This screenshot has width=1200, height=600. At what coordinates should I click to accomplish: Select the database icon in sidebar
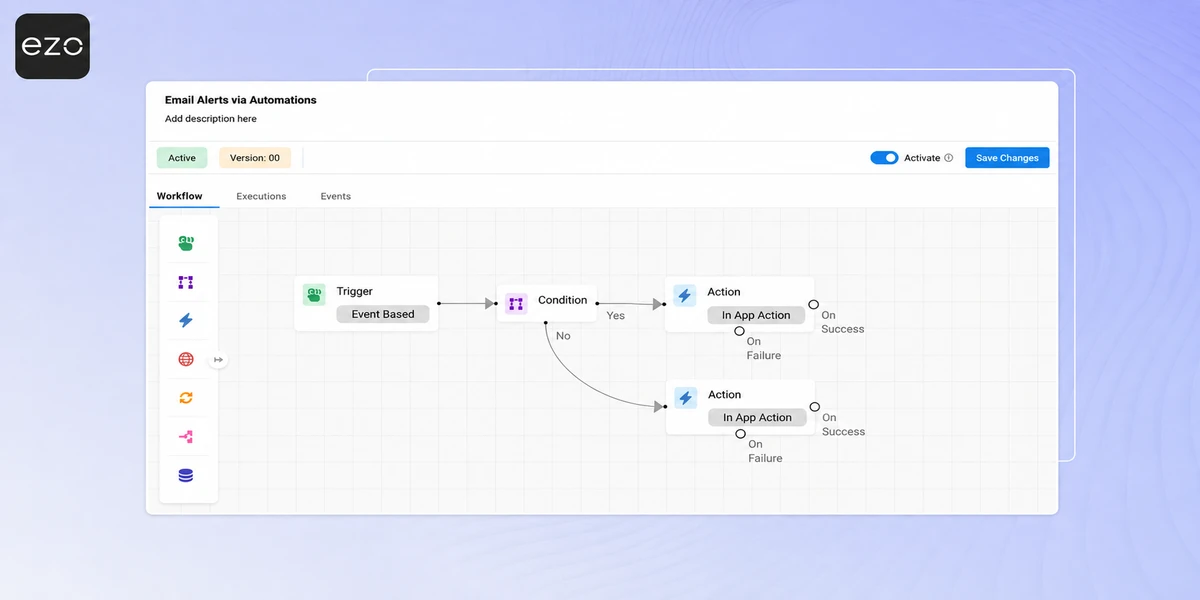point(186,476)
